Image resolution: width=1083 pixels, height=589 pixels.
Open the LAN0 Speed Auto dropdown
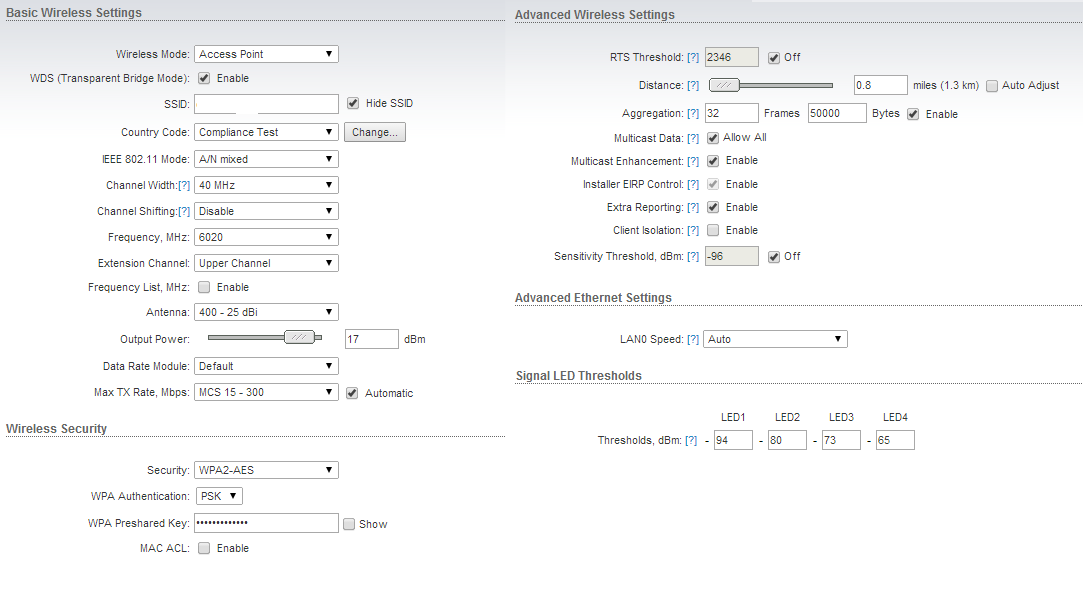tap(775, 339)
